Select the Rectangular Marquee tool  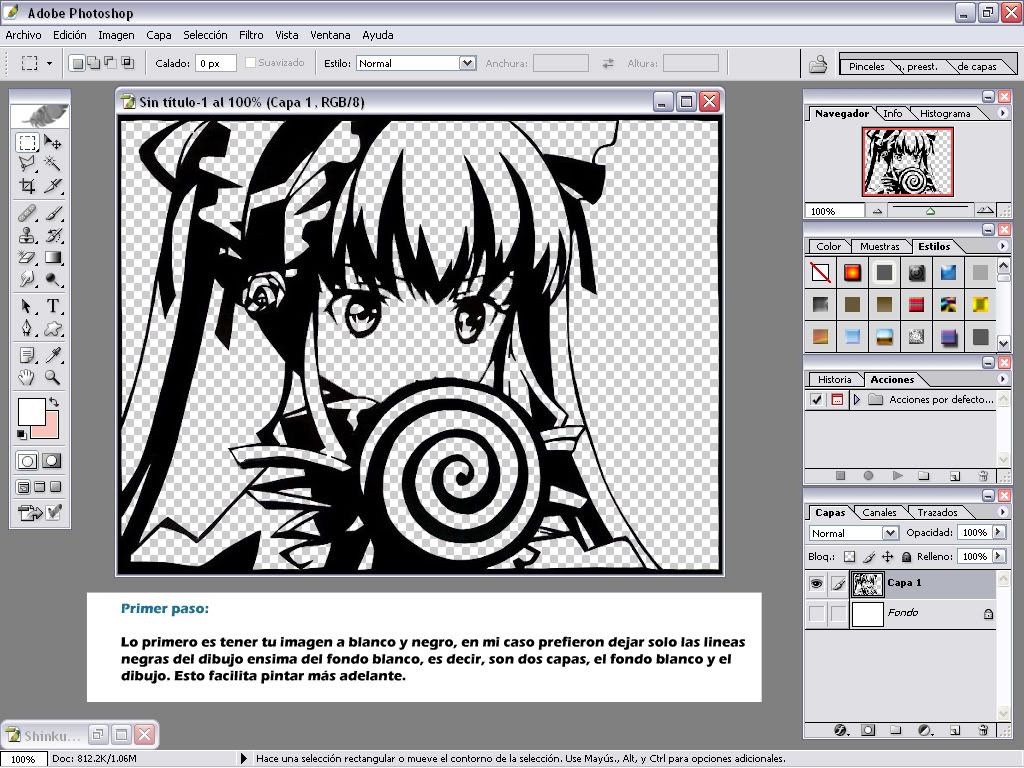click(27, 142)
